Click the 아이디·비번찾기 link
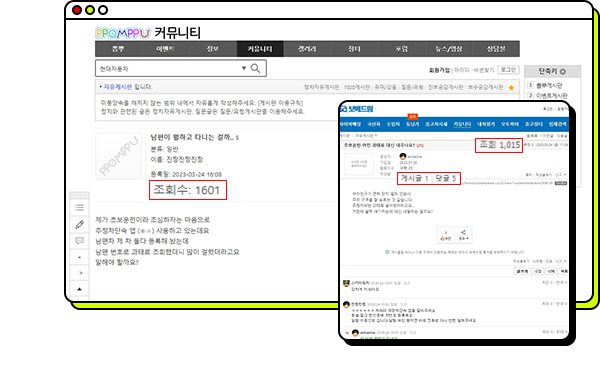The image size is (600, 390). (x=474, y=70)
